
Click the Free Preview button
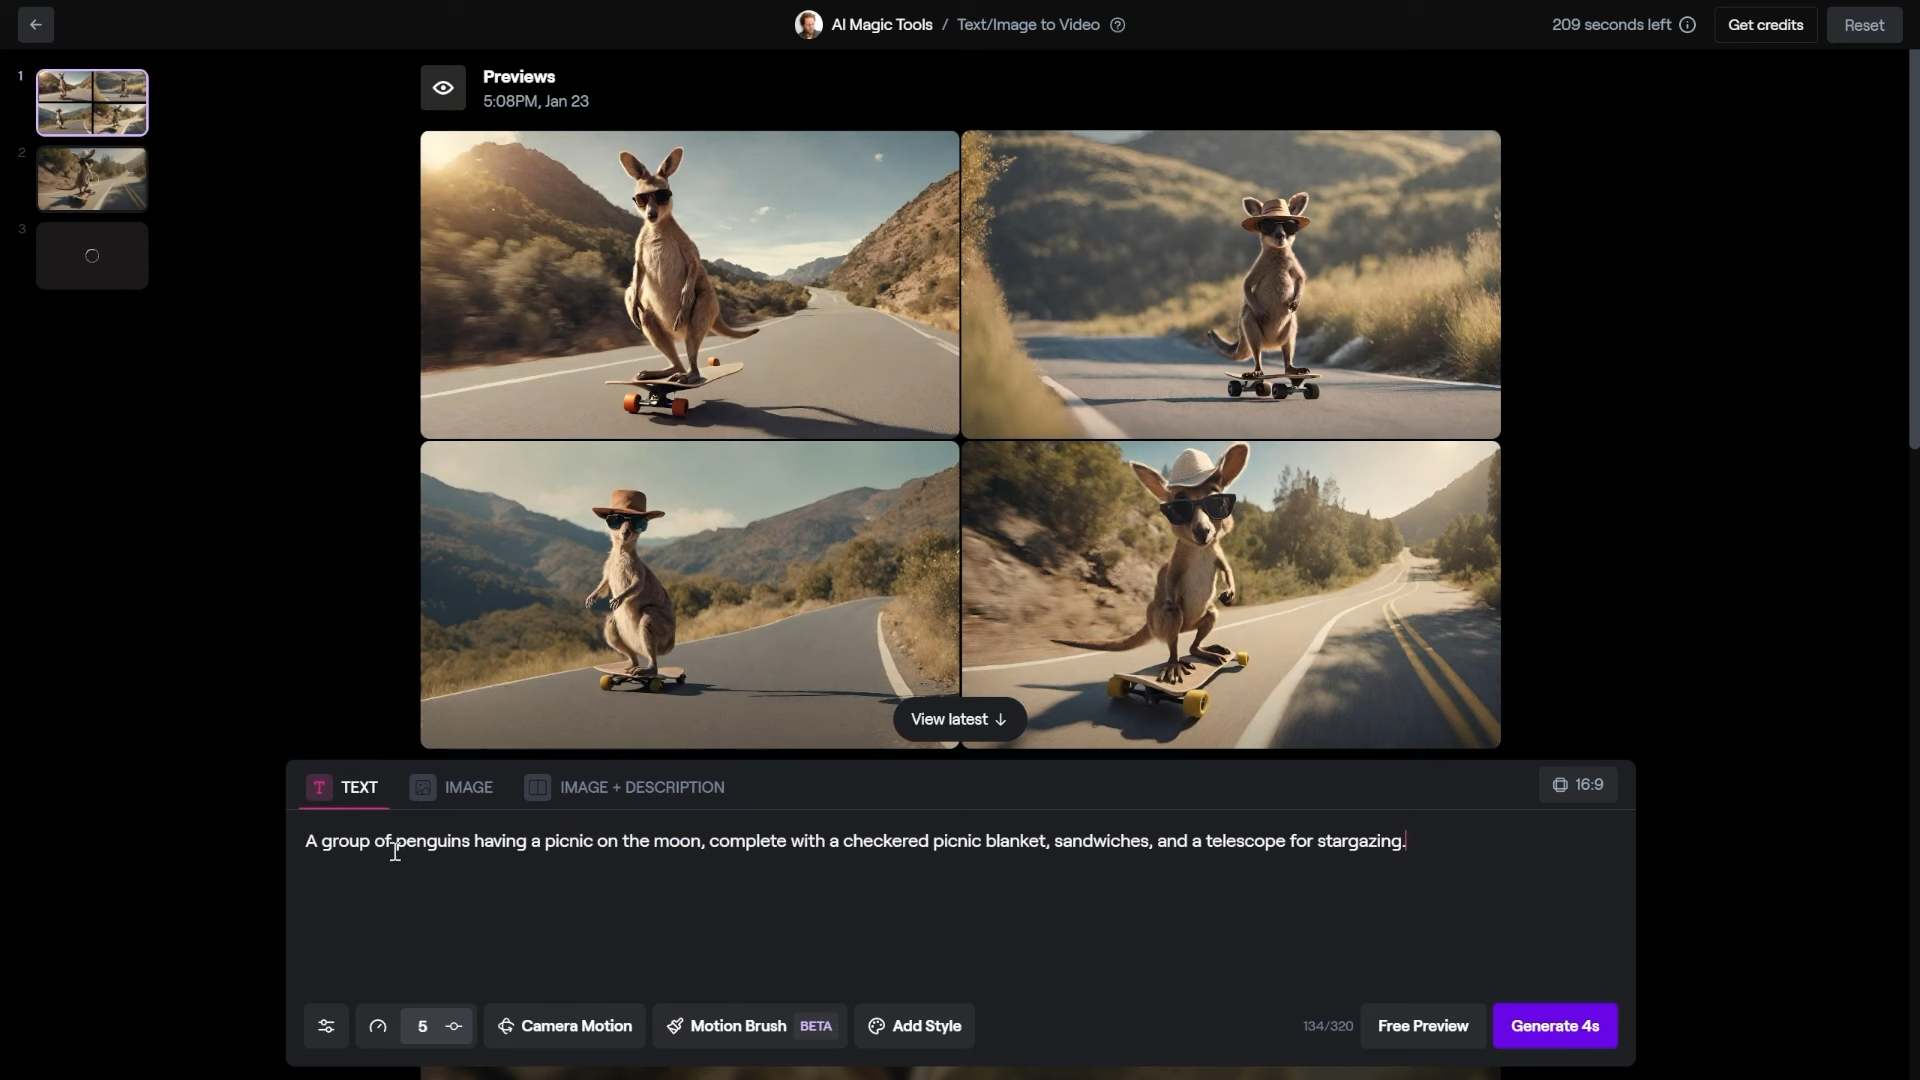tap(1422, 1026)
